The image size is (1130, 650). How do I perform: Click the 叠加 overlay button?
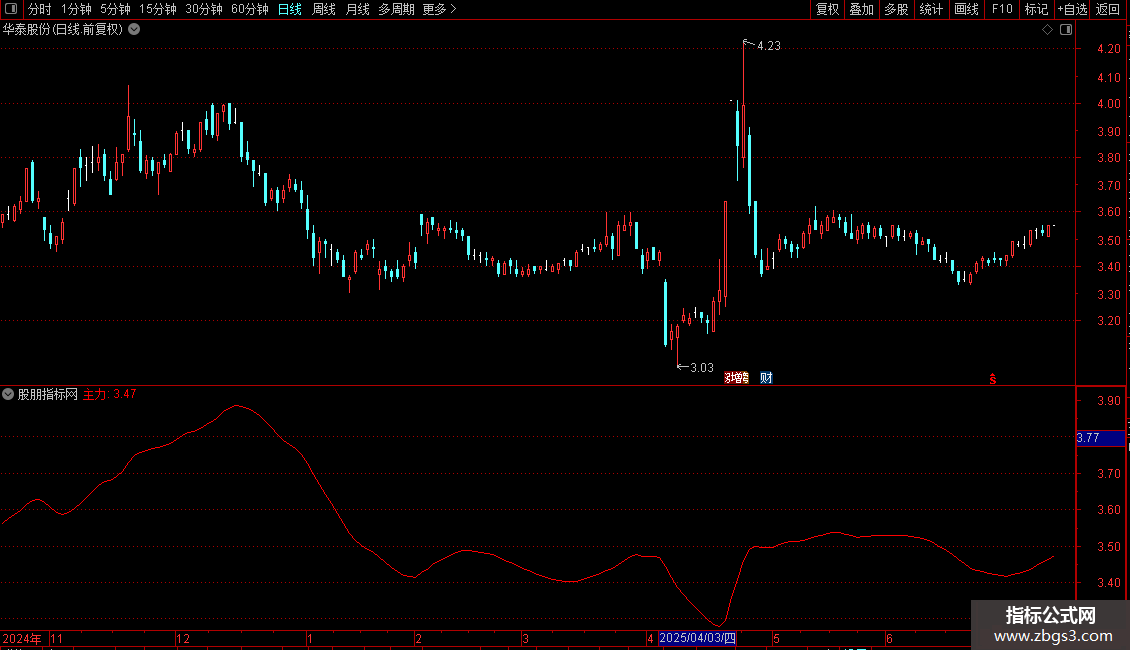pyautogui.click(x=861, y=9)
